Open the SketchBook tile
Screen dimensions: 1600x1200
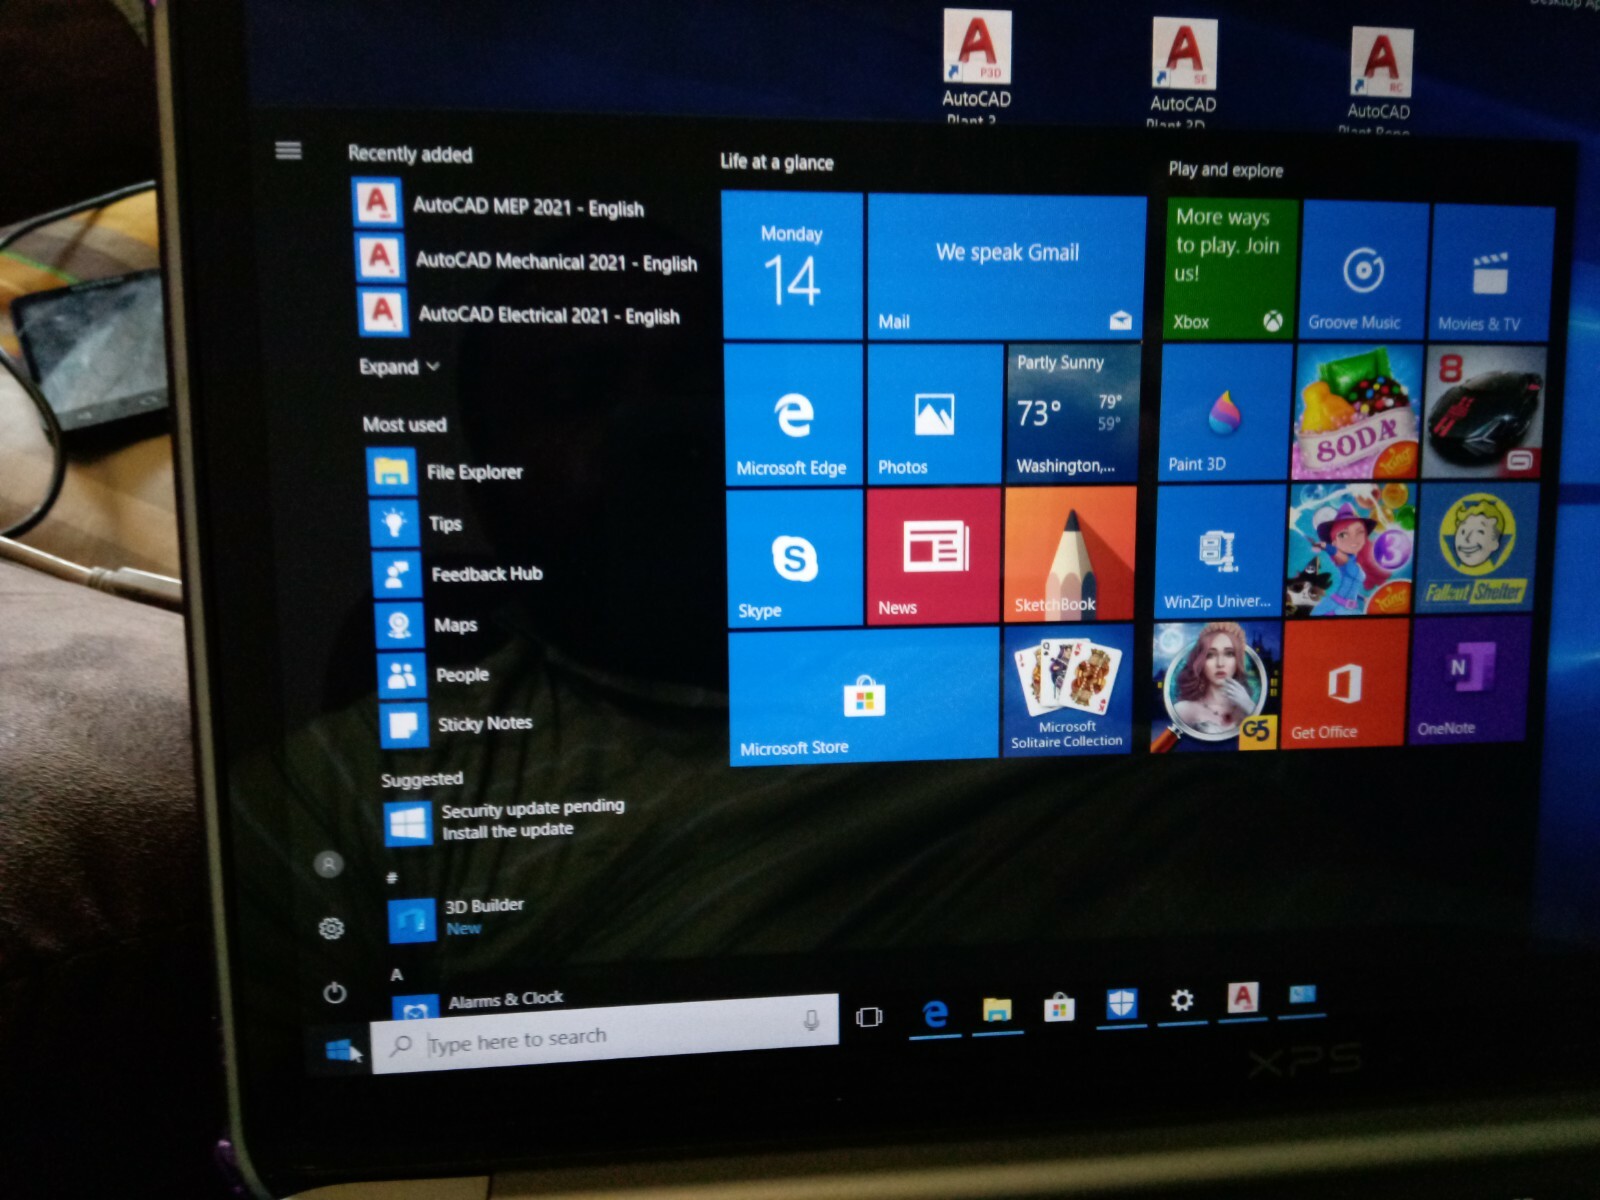click(x=1070, y=554)
